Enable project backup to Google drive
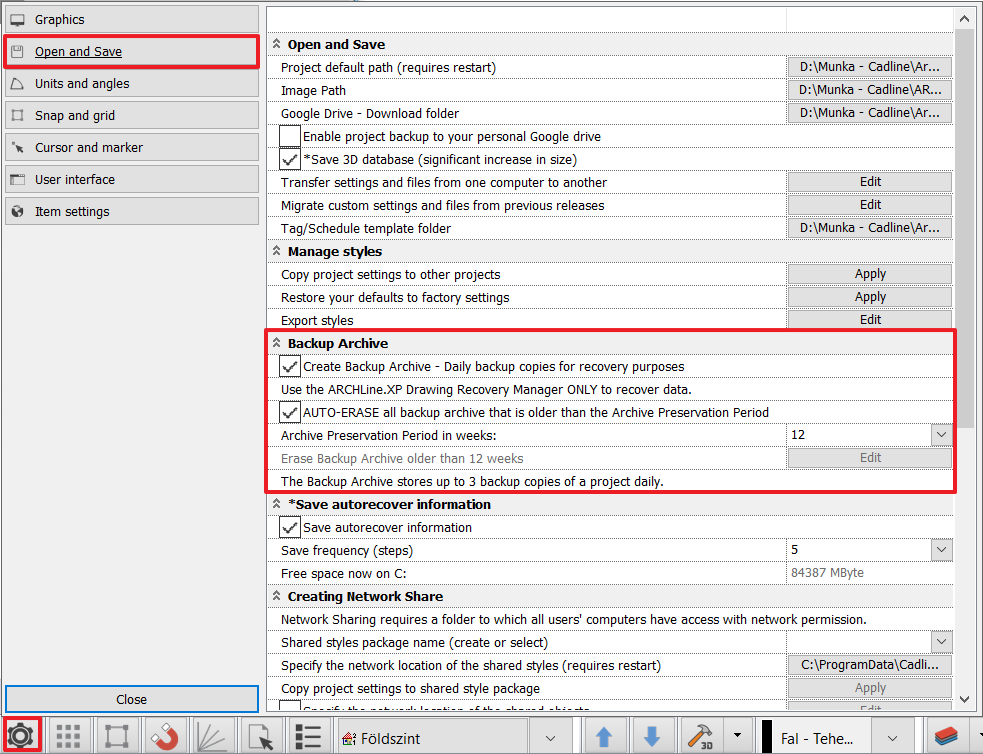The image size is (983, 754). 290,136
